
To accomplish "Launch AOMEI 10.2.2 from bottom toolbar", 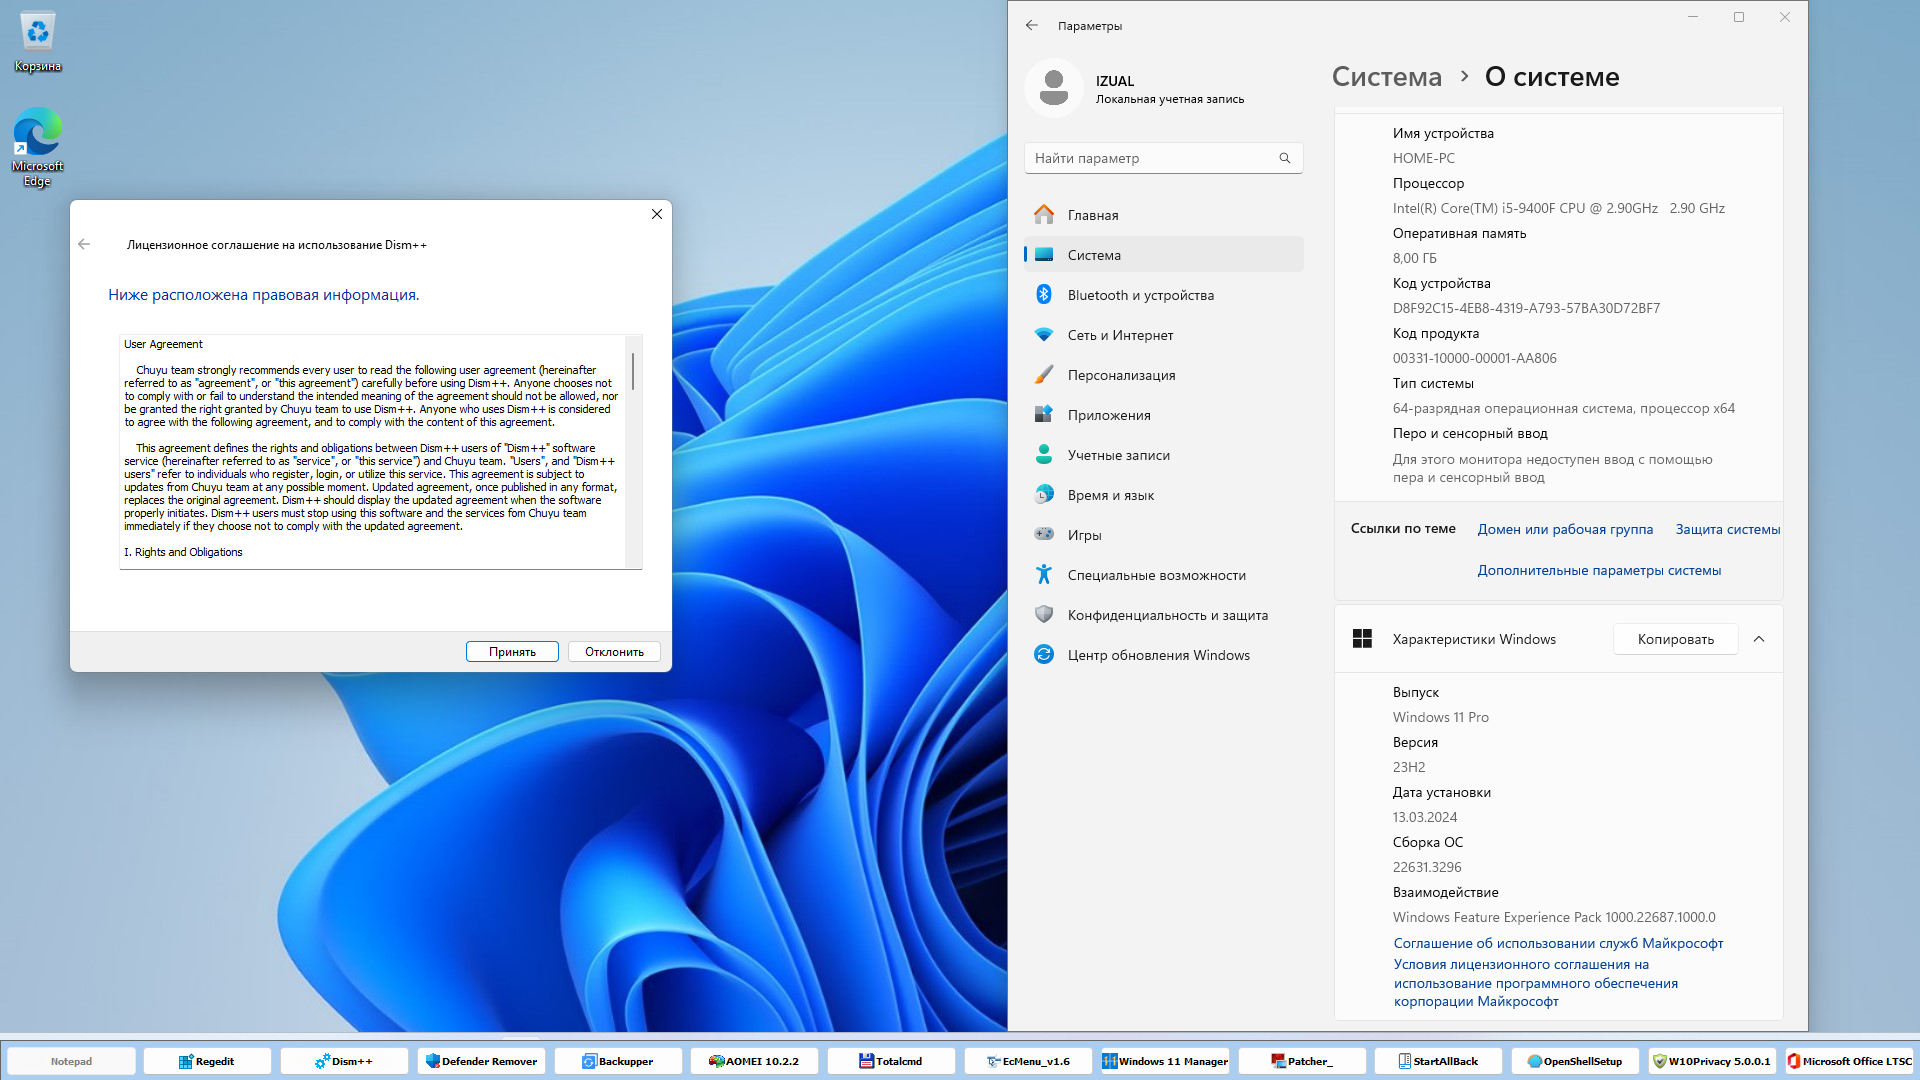I will (x=754, y=1061).
